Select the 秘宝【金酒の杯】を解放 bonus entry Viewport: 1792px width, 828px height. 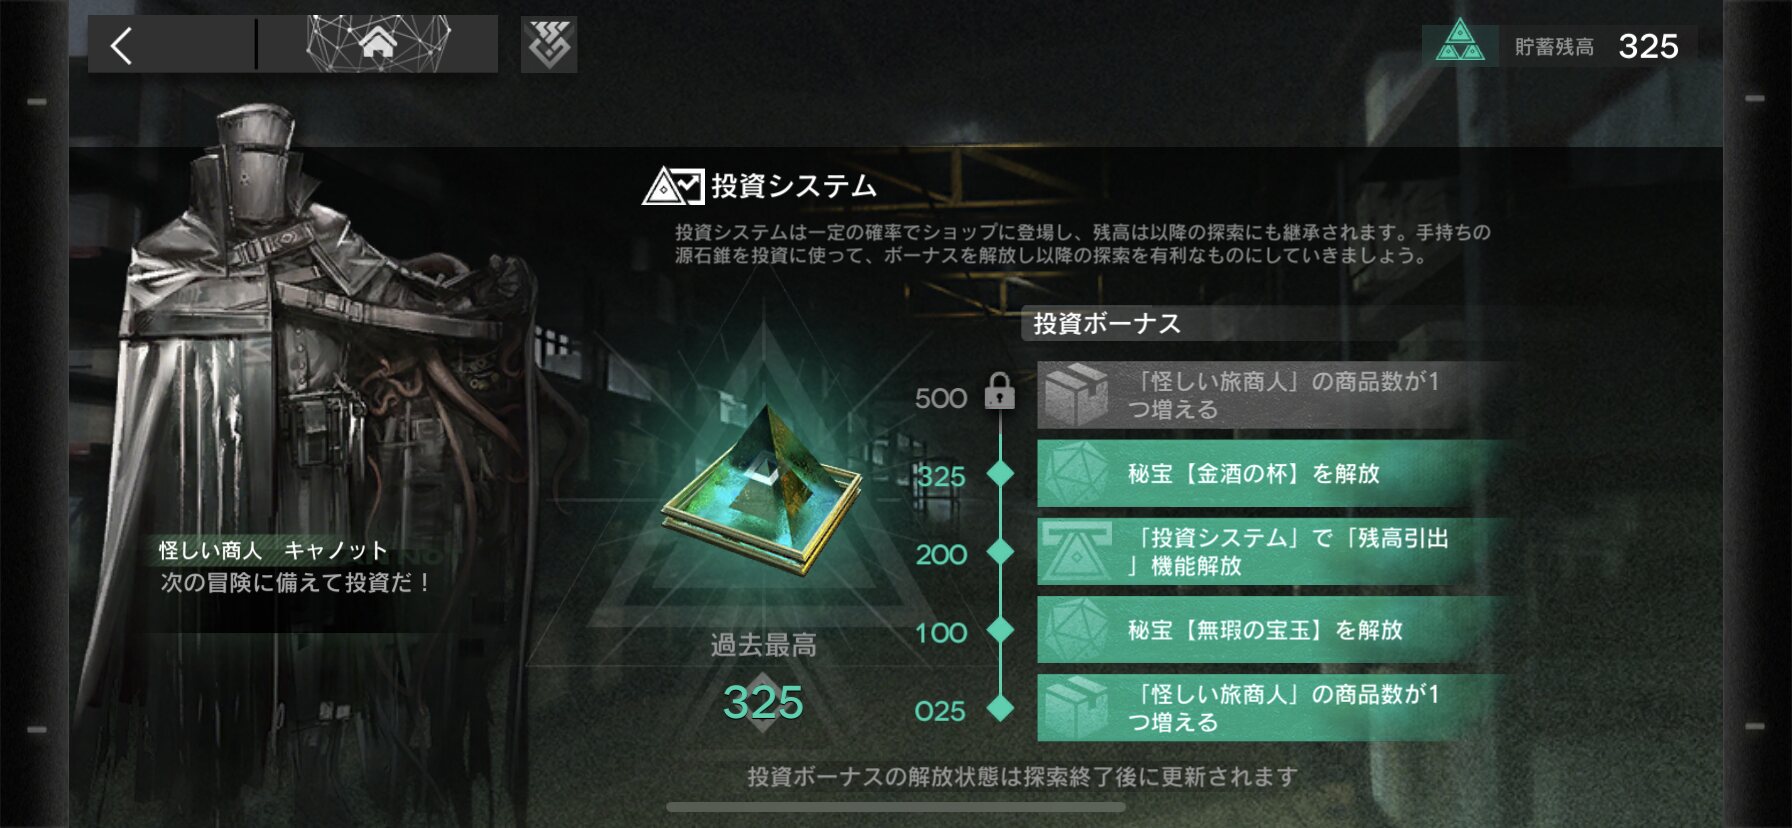[1272, 473]
